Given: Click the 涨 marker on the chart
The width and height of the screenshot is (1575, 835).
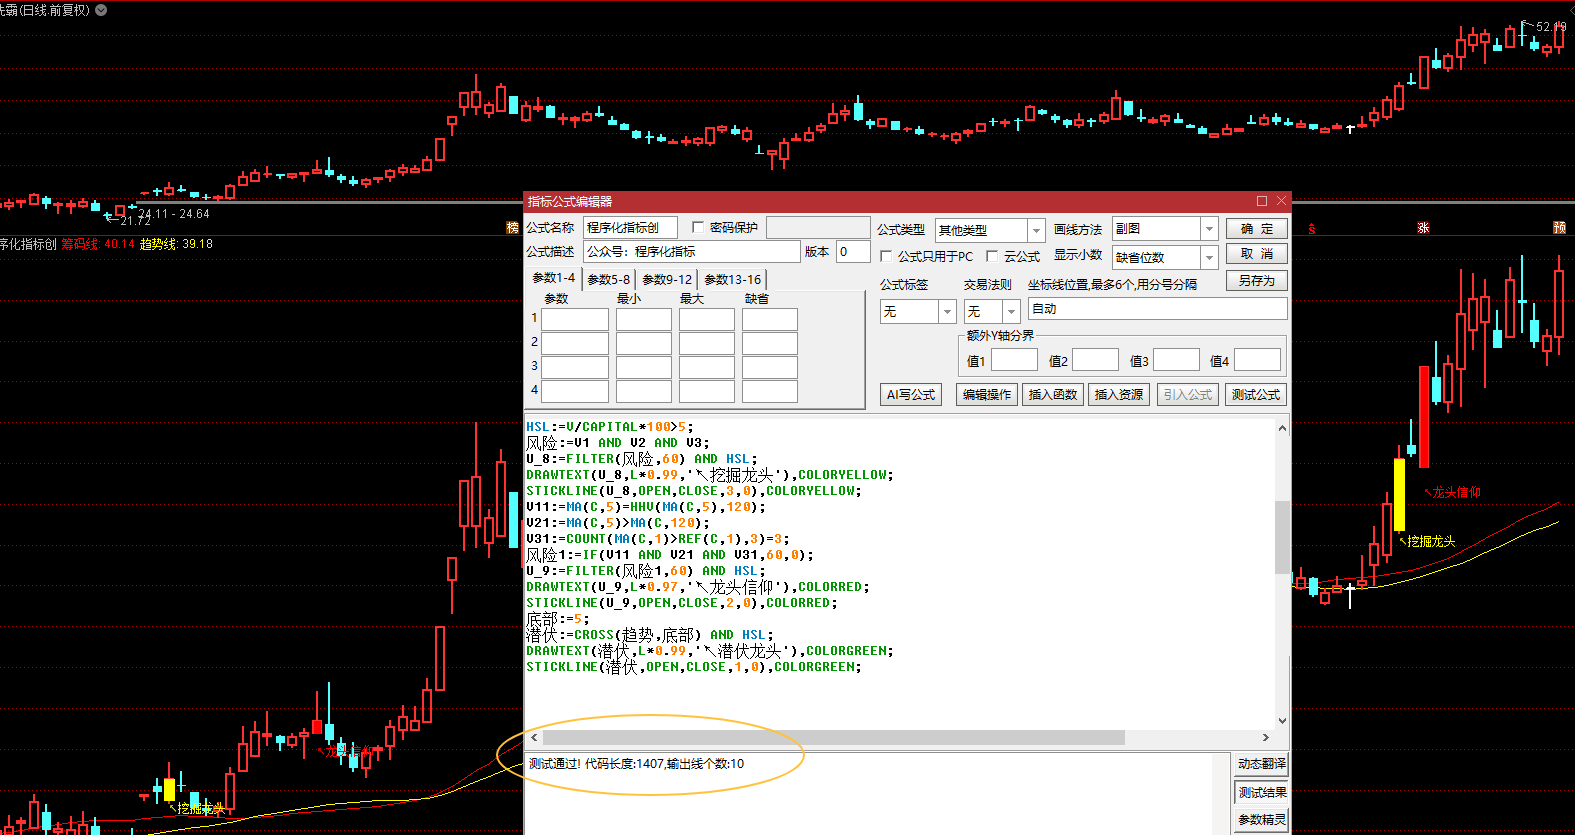Looking at the screenshot, I should pos(1423,228).
